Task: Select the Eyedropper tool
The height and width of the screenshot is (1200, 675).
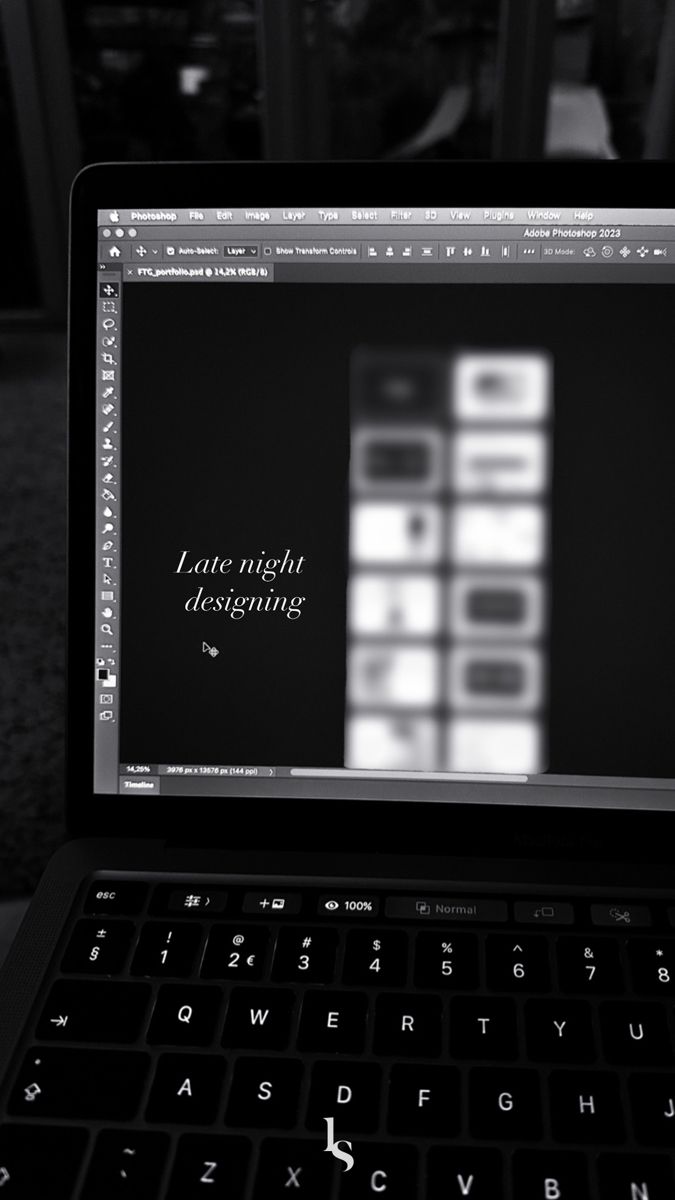Action: point(109,393)
